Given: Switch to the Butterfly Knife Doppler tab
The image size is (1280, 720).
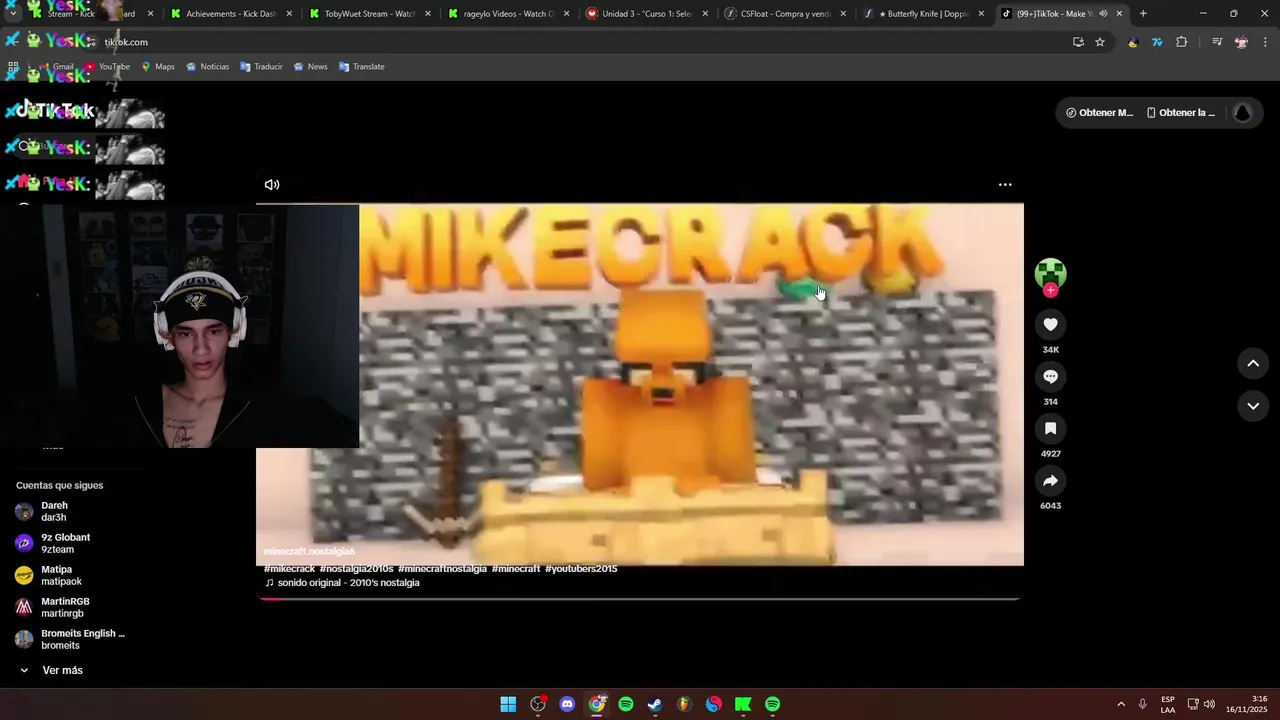Looking at the screenshot, I should (923, 14).
